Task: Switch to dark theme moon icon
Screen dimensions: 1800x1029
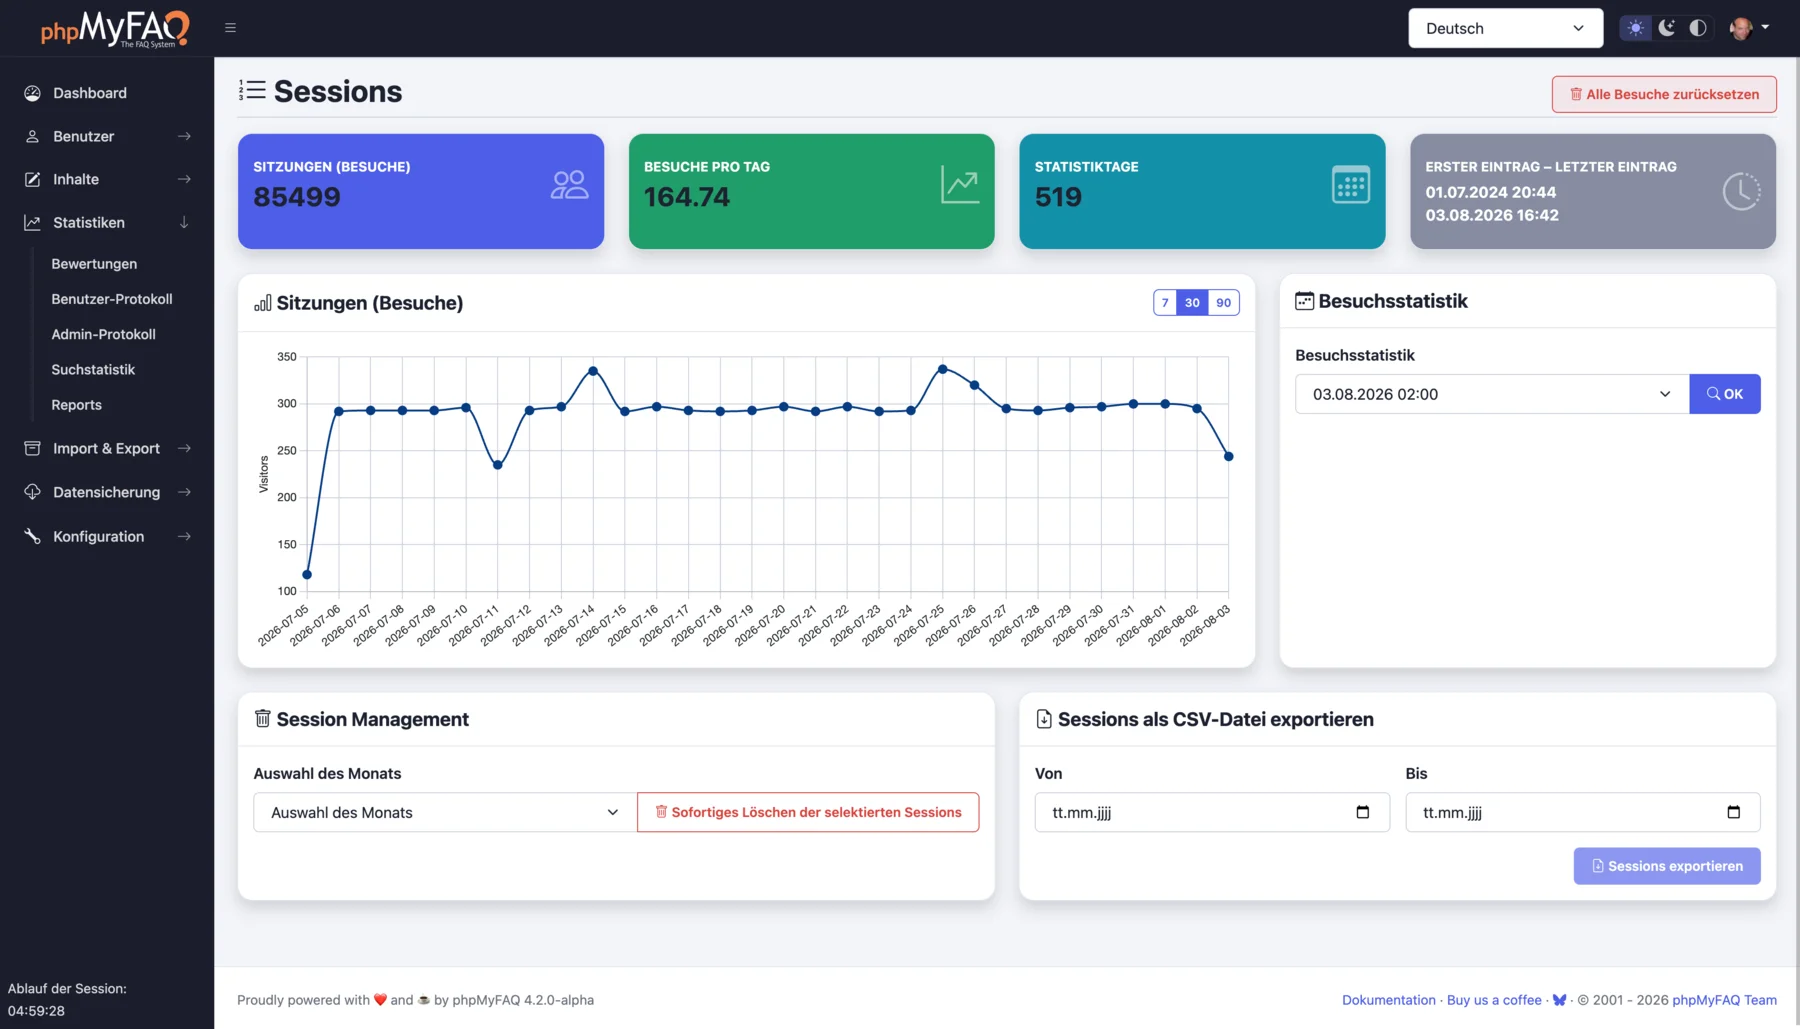Action: [1667, 28]
